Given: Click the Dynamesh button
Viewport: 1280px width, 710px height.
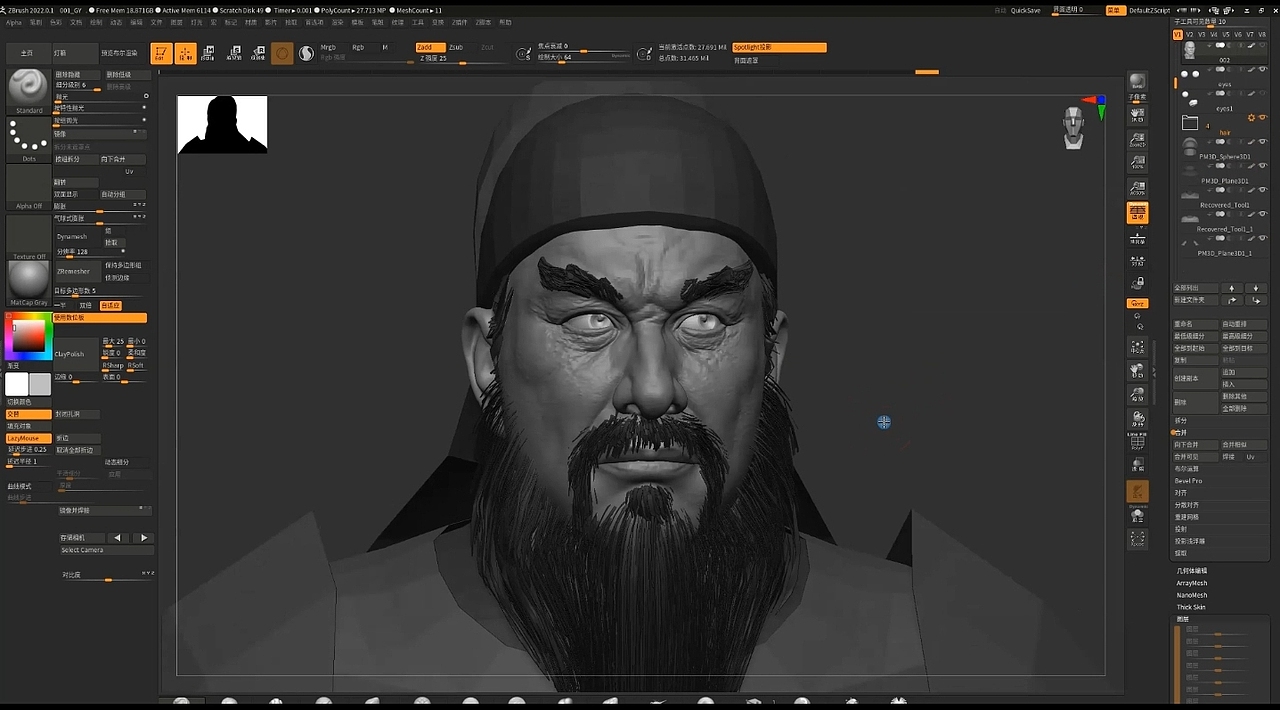Looking at the screenshot, I should (72, 236).
